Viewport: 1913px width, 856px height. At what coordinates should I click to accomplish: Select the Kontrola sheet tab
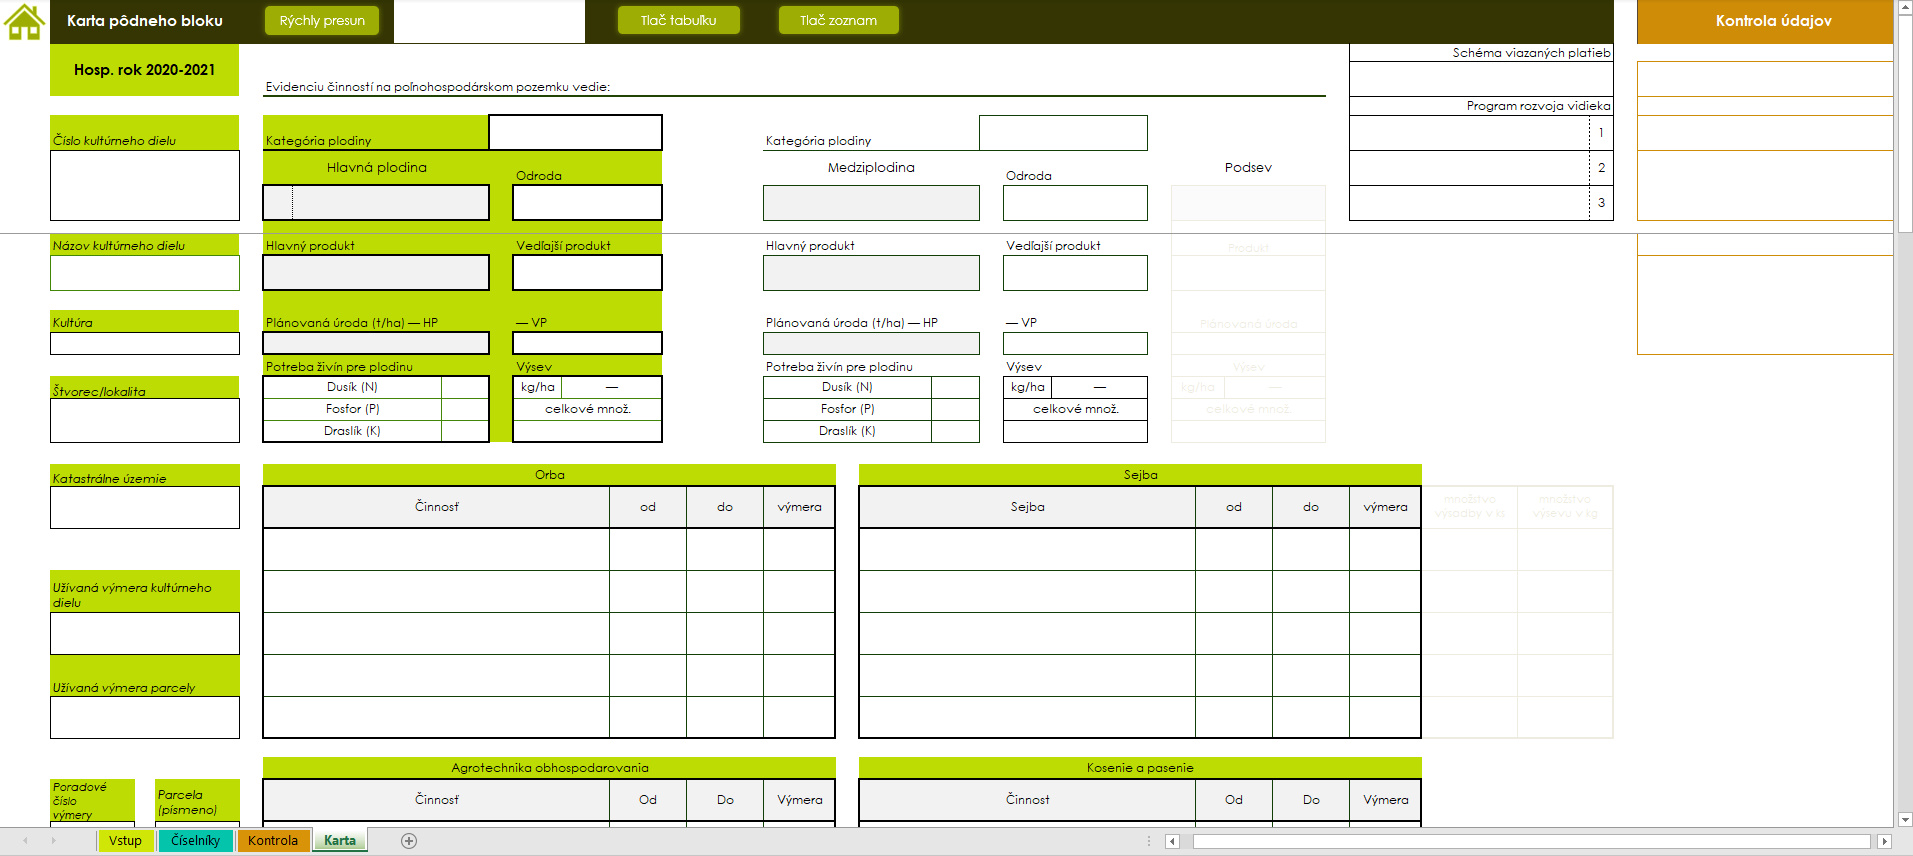[x=273, y=841]
